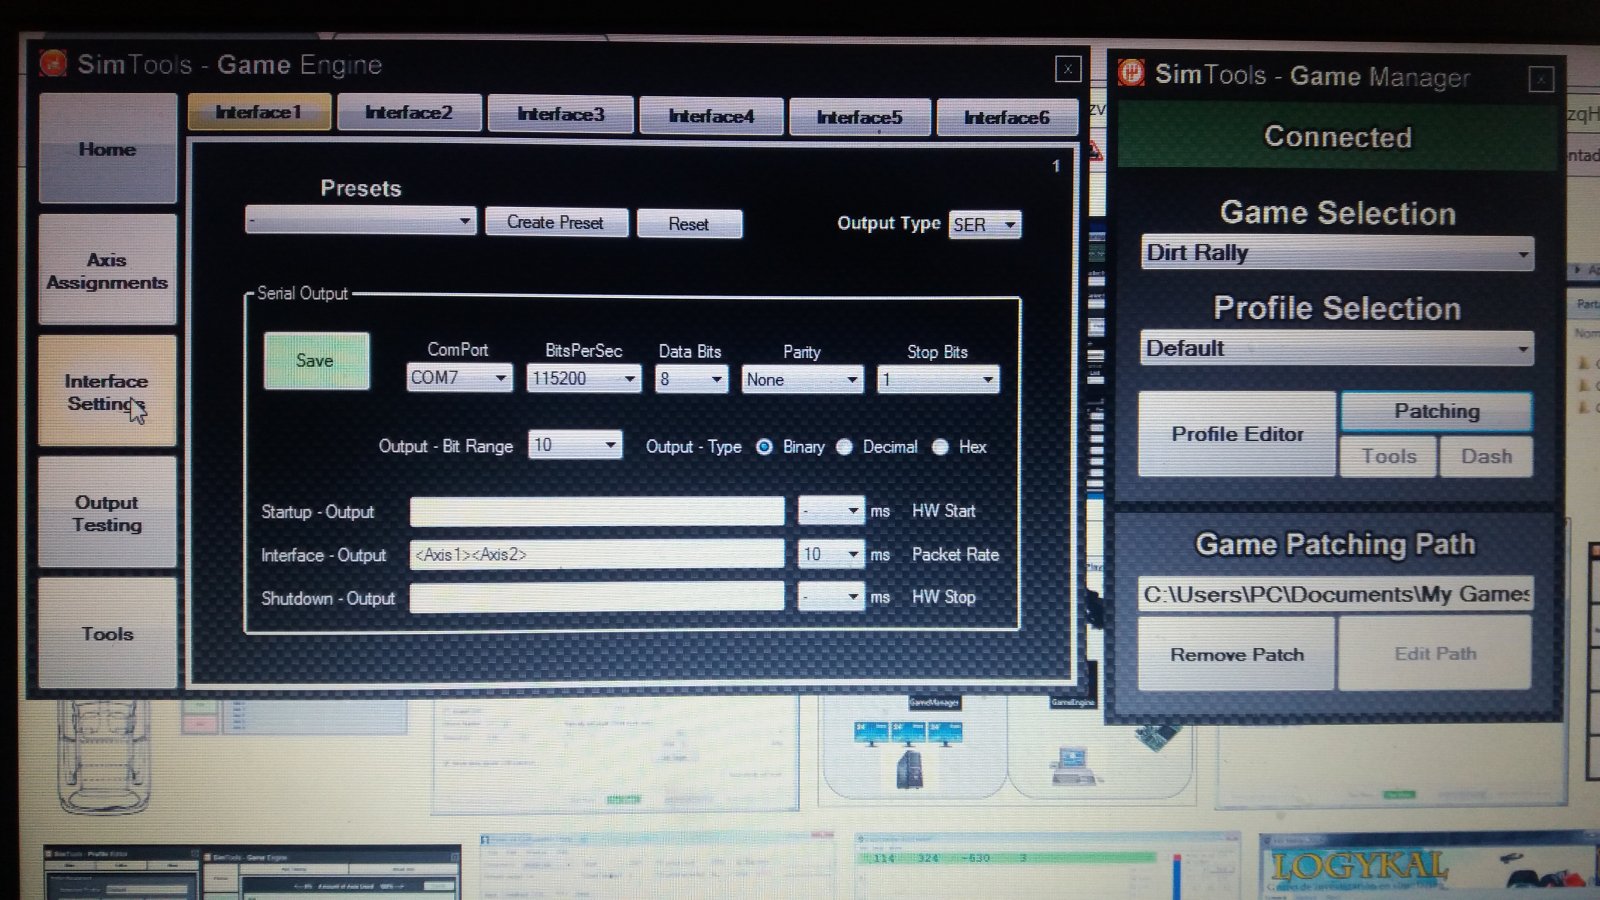
Task: Click the SimTools Game Manager logo icon
Action: tap(1131, 73)
